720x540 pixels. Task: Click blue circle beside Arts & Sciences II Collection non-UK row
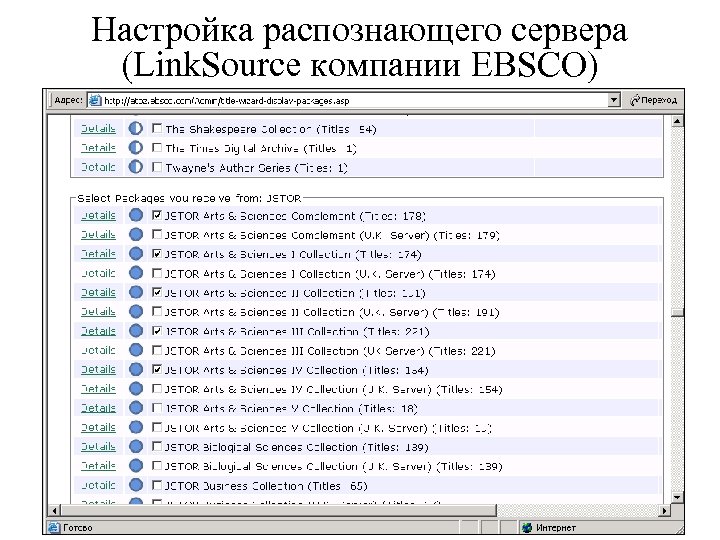pos(135,292)
